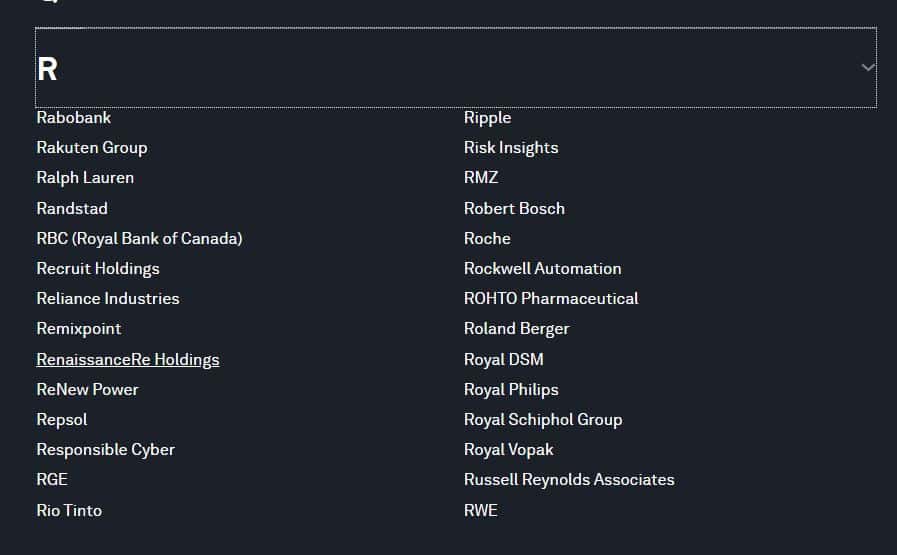Open the Ripple partner link
897x555 pixels.
pyautogui.click(x=487, y=117)
